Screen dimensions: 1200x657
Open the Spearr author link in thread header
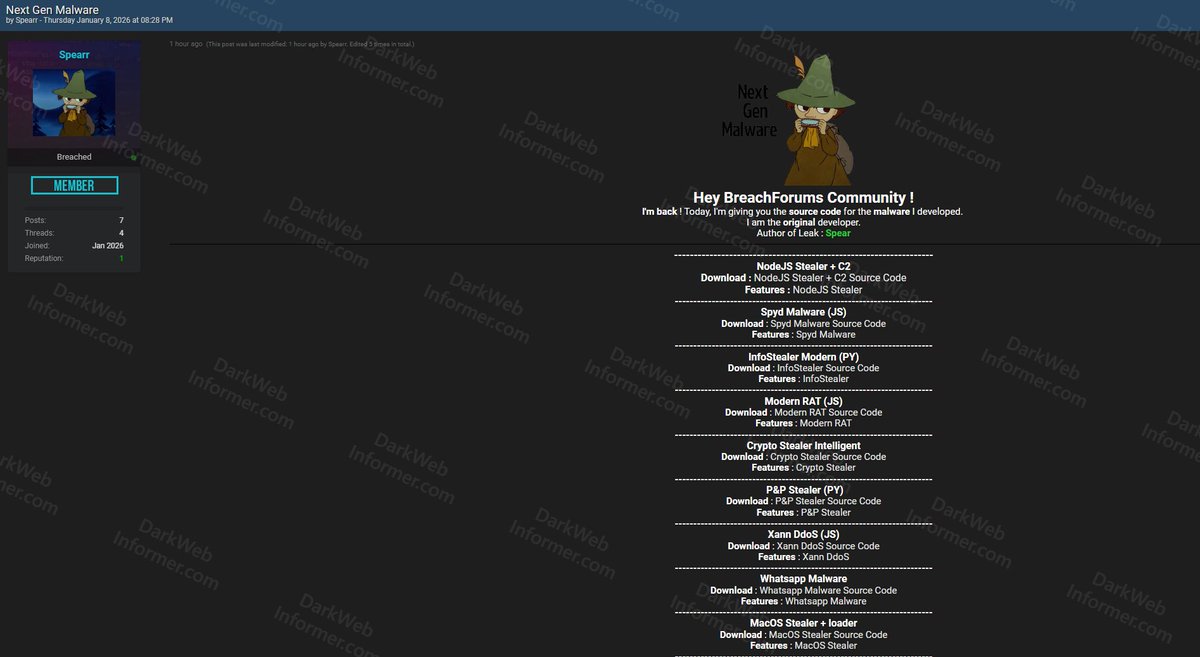point(28,20)
